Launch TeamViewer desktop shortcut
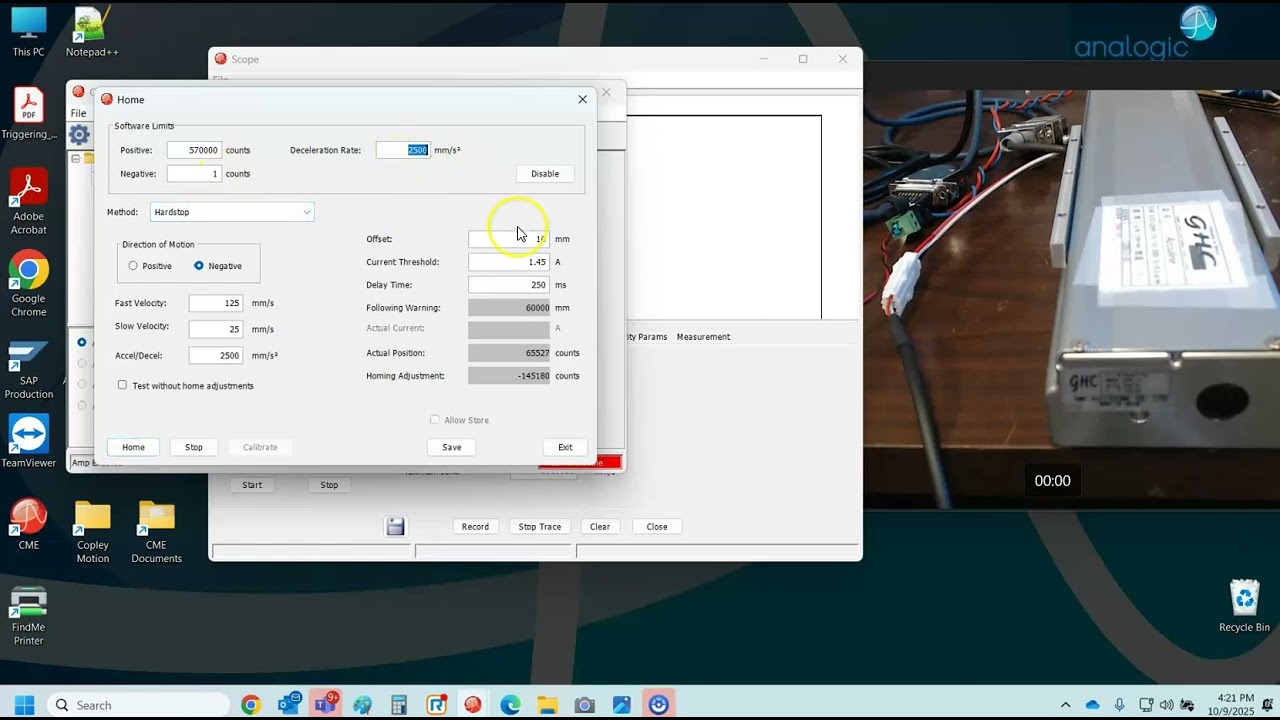The image size is (1280, 720). [x=28, y=442]
